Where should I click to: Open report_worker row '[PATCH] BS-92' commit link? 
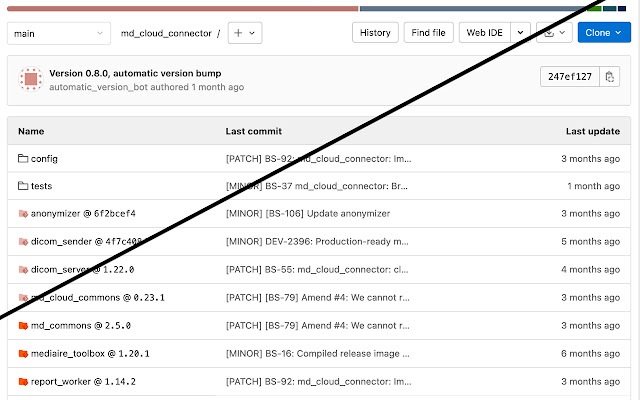point(319,382)
